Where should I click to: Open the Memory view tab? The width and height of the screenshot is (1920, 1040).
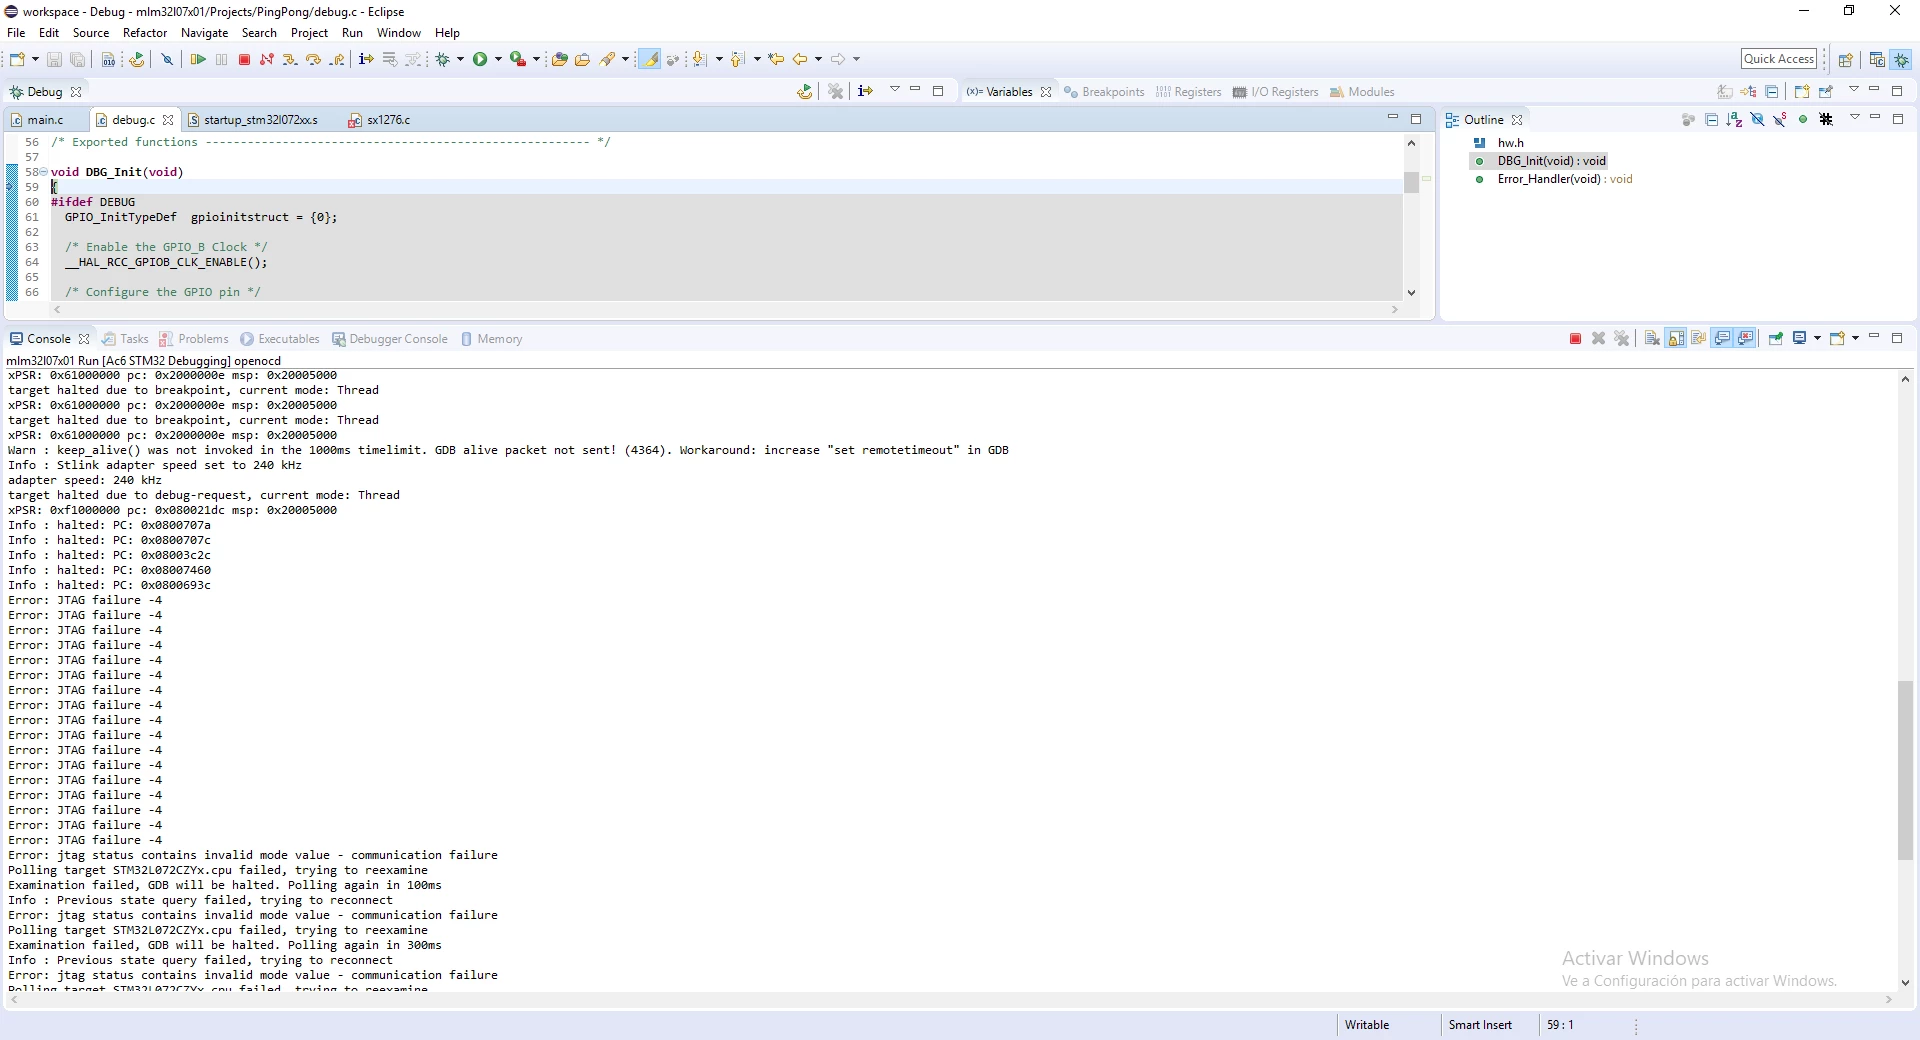[x=491, y=339]
